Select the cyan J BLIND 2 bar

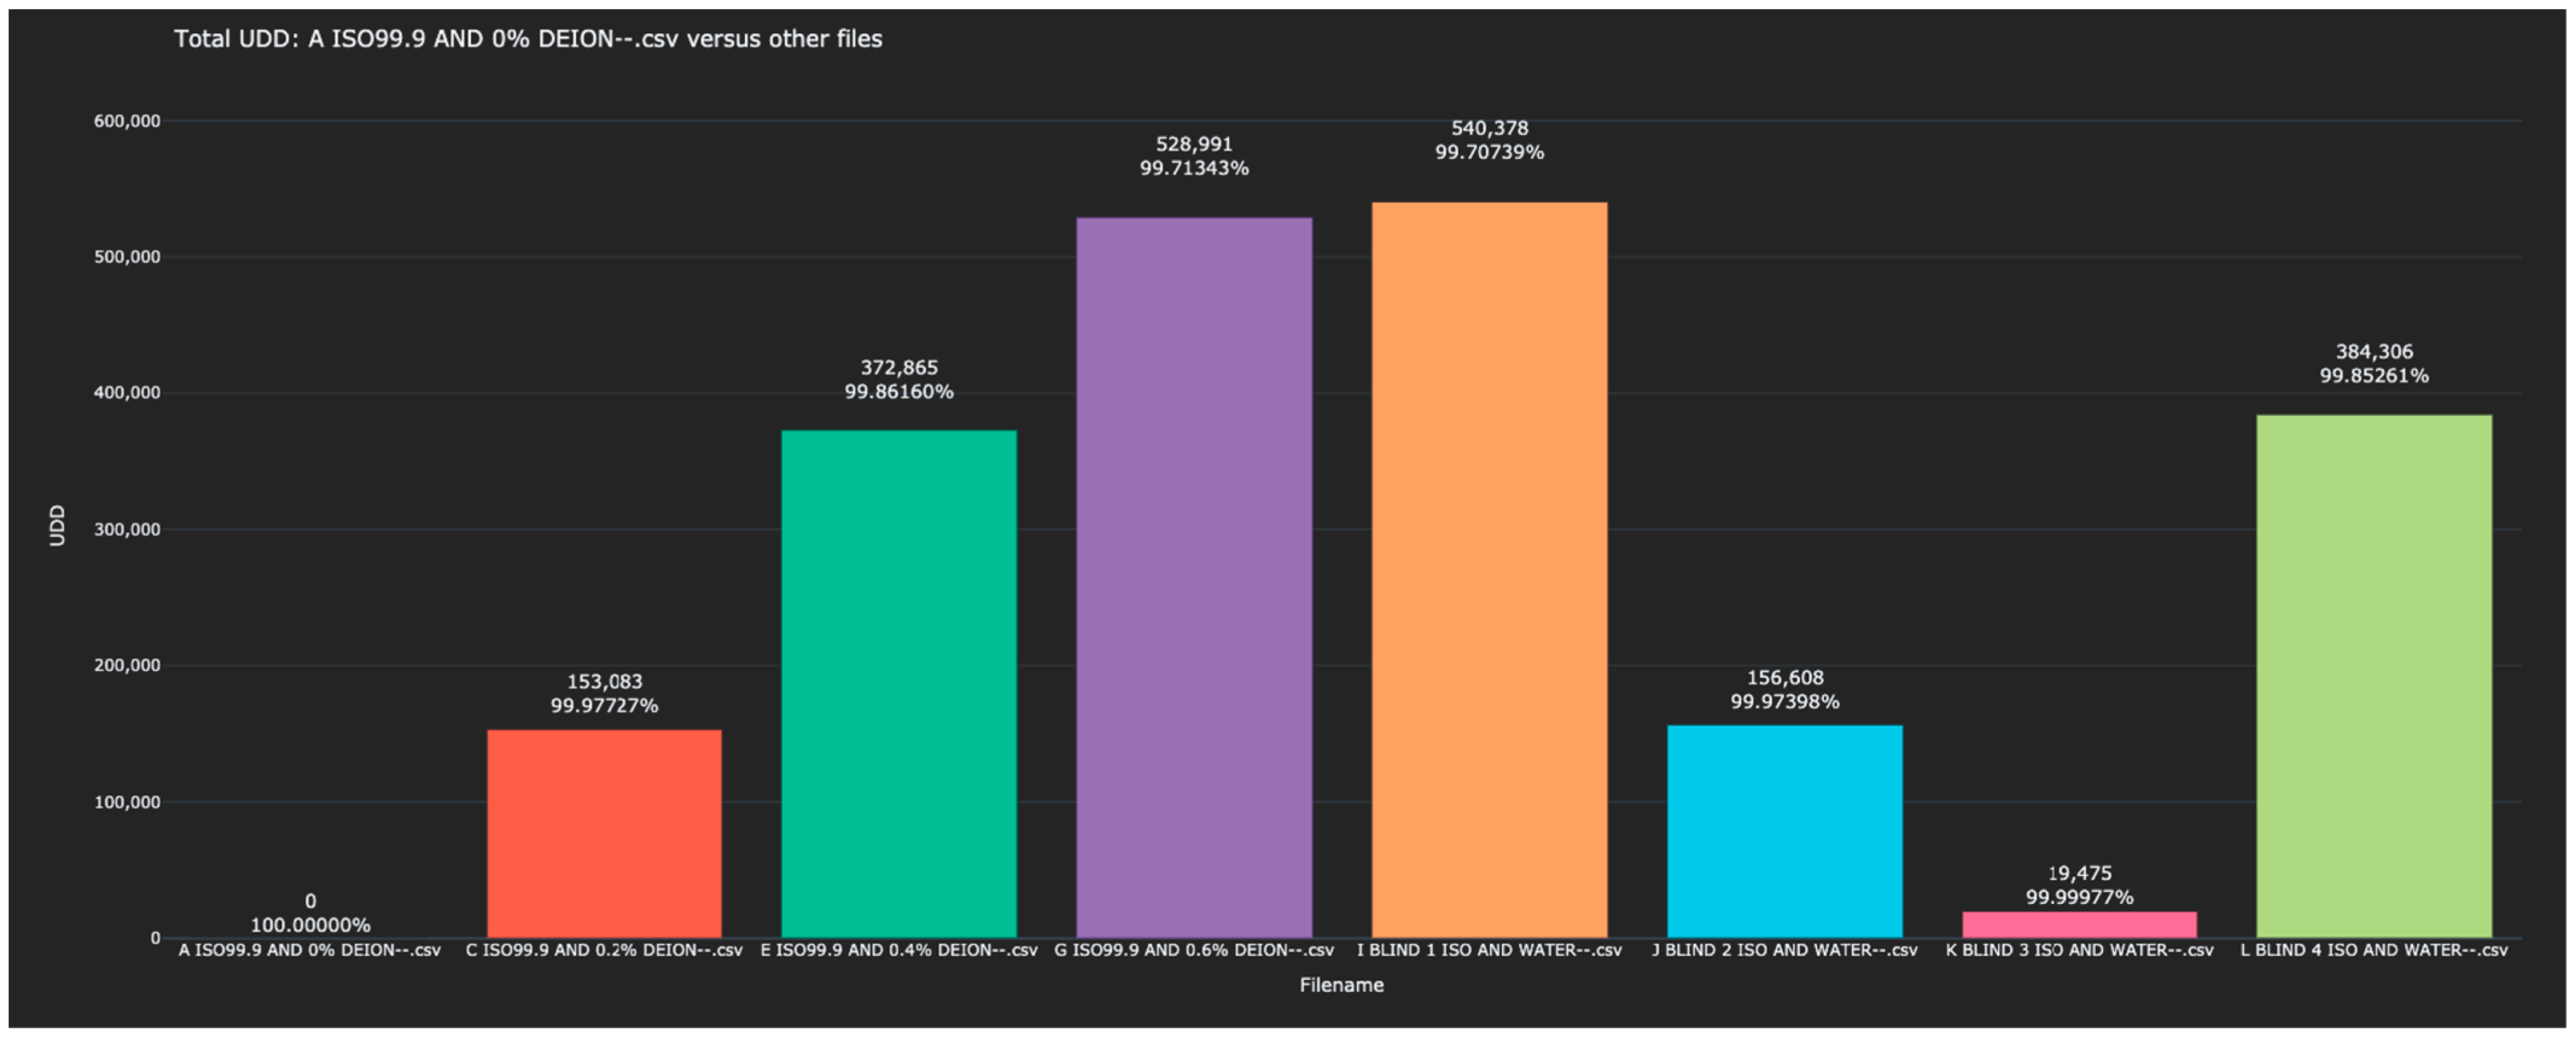click(x=1784, y=831)
